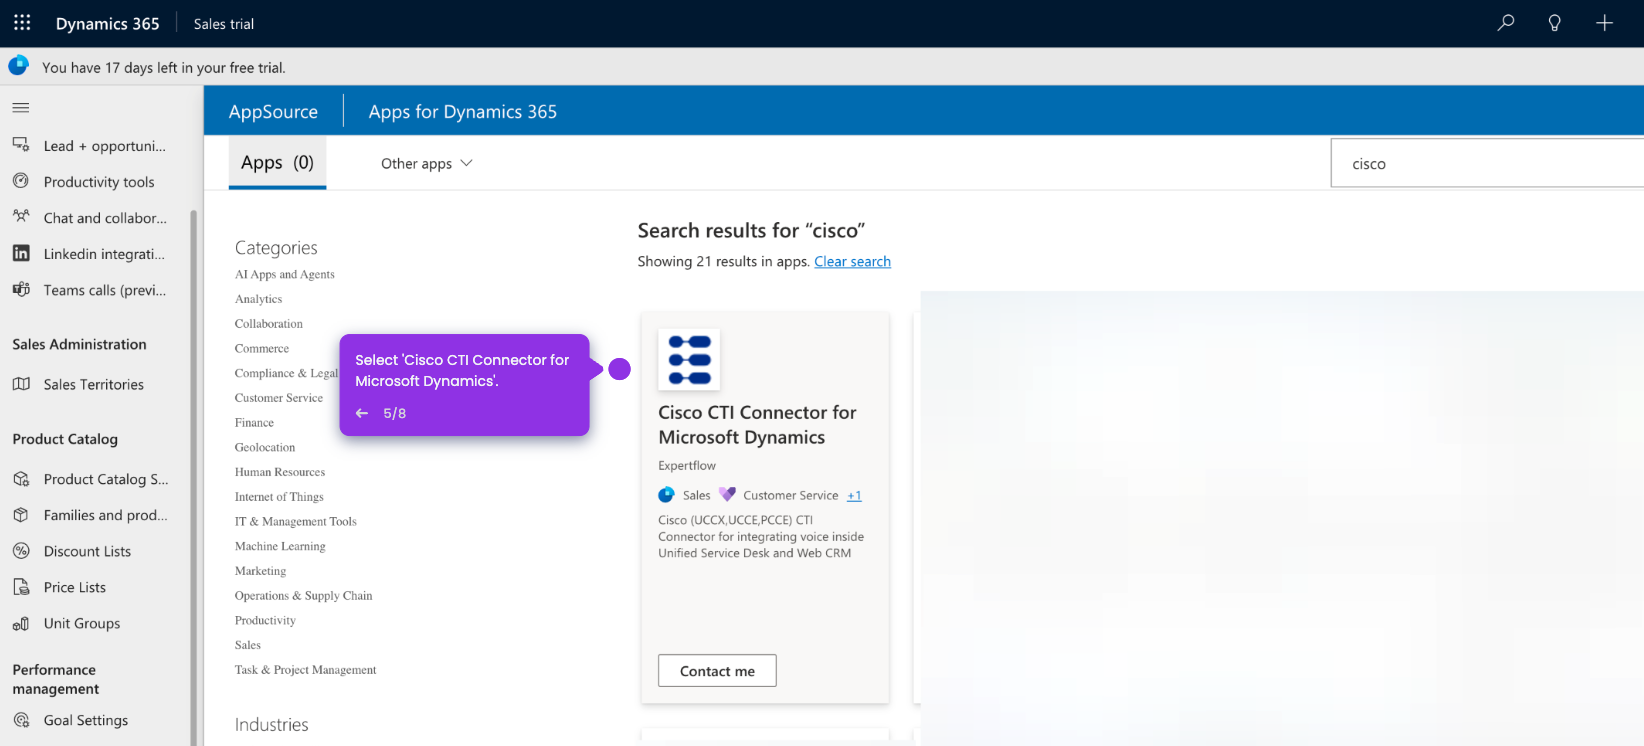Click the Lead + opportunity sidebar icon

21,145
